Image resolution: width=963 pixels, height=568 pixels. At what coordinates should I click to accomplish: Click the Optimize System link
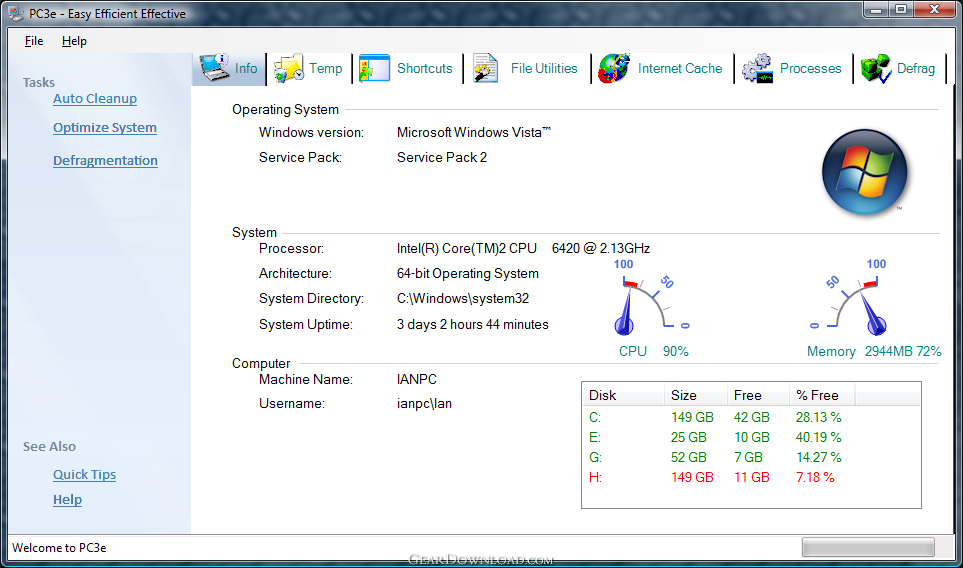(104, 128)
